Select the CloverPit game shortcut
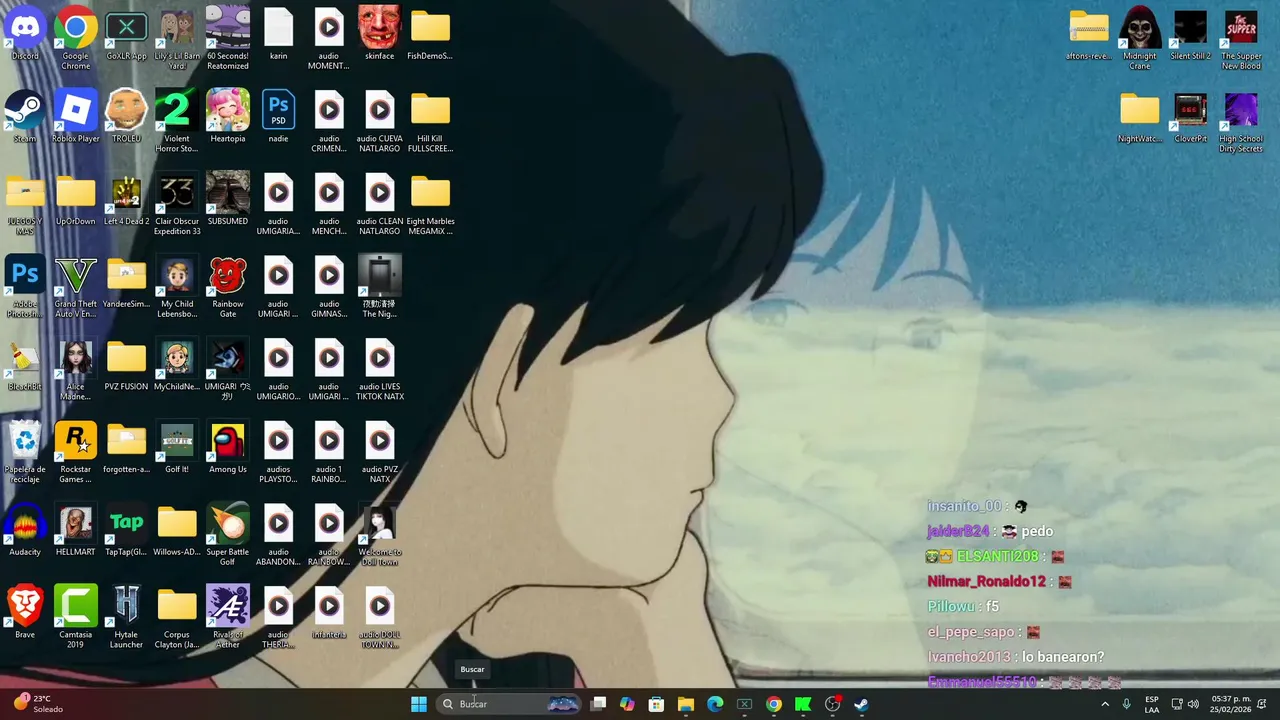This screenshot has height=720, width=1280. 1190,116
